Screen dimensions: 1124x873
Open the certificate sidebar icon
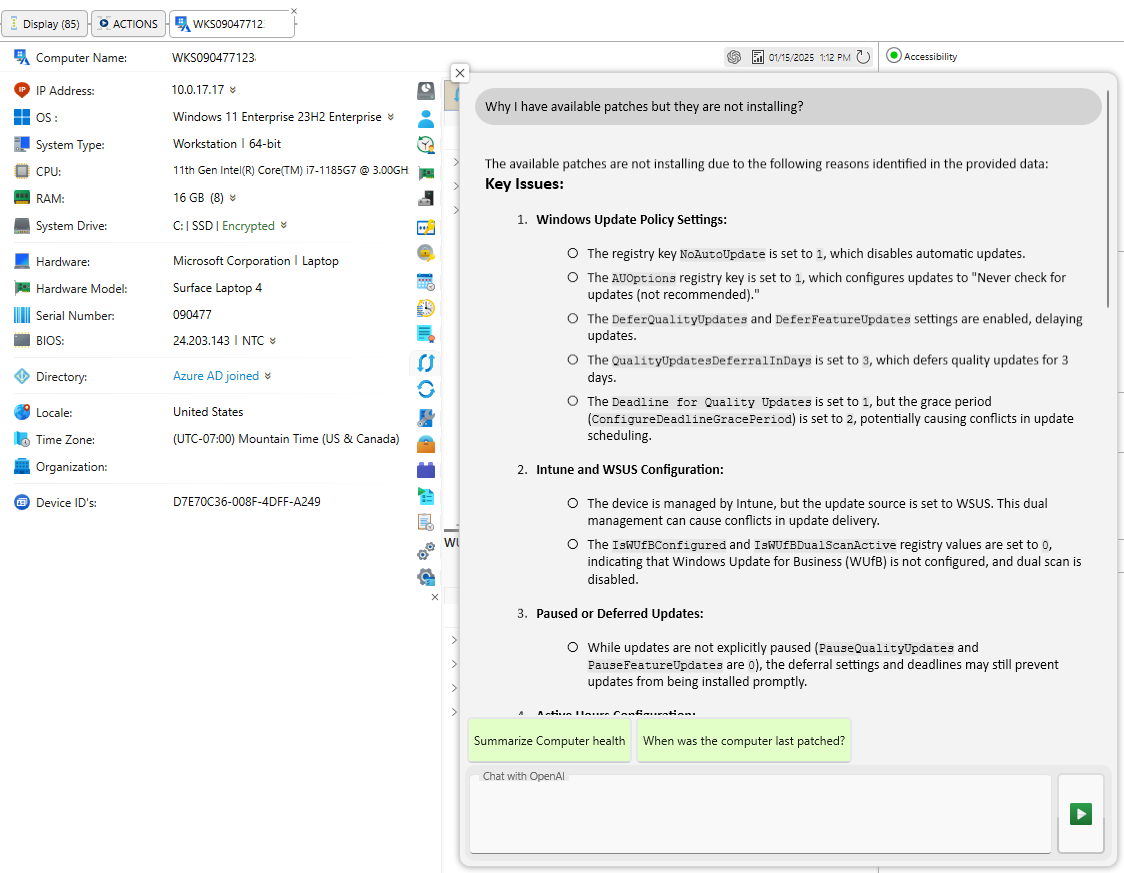(x=426, y=335)
